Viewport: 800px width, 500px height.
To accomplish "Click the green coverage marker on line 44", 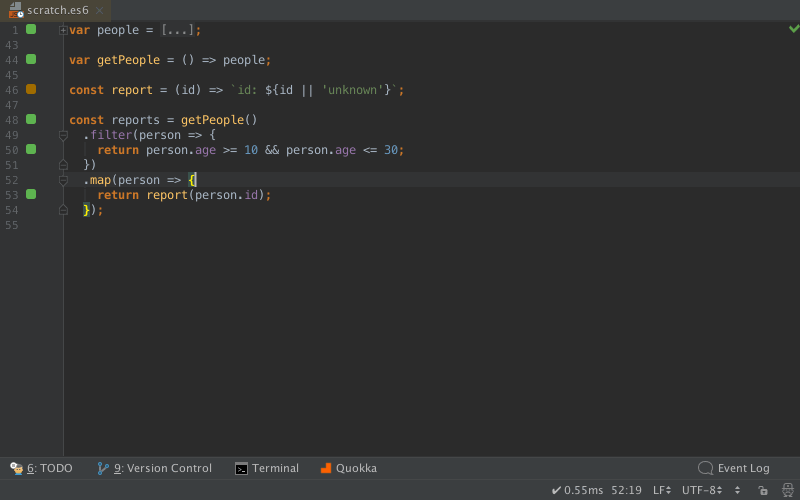I will (x=31, y=59).
